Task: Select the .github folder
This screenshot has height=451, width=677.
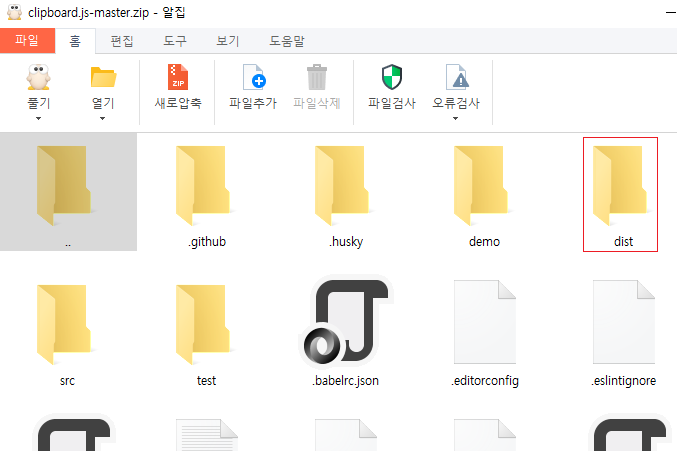Action: pos(203,186)
